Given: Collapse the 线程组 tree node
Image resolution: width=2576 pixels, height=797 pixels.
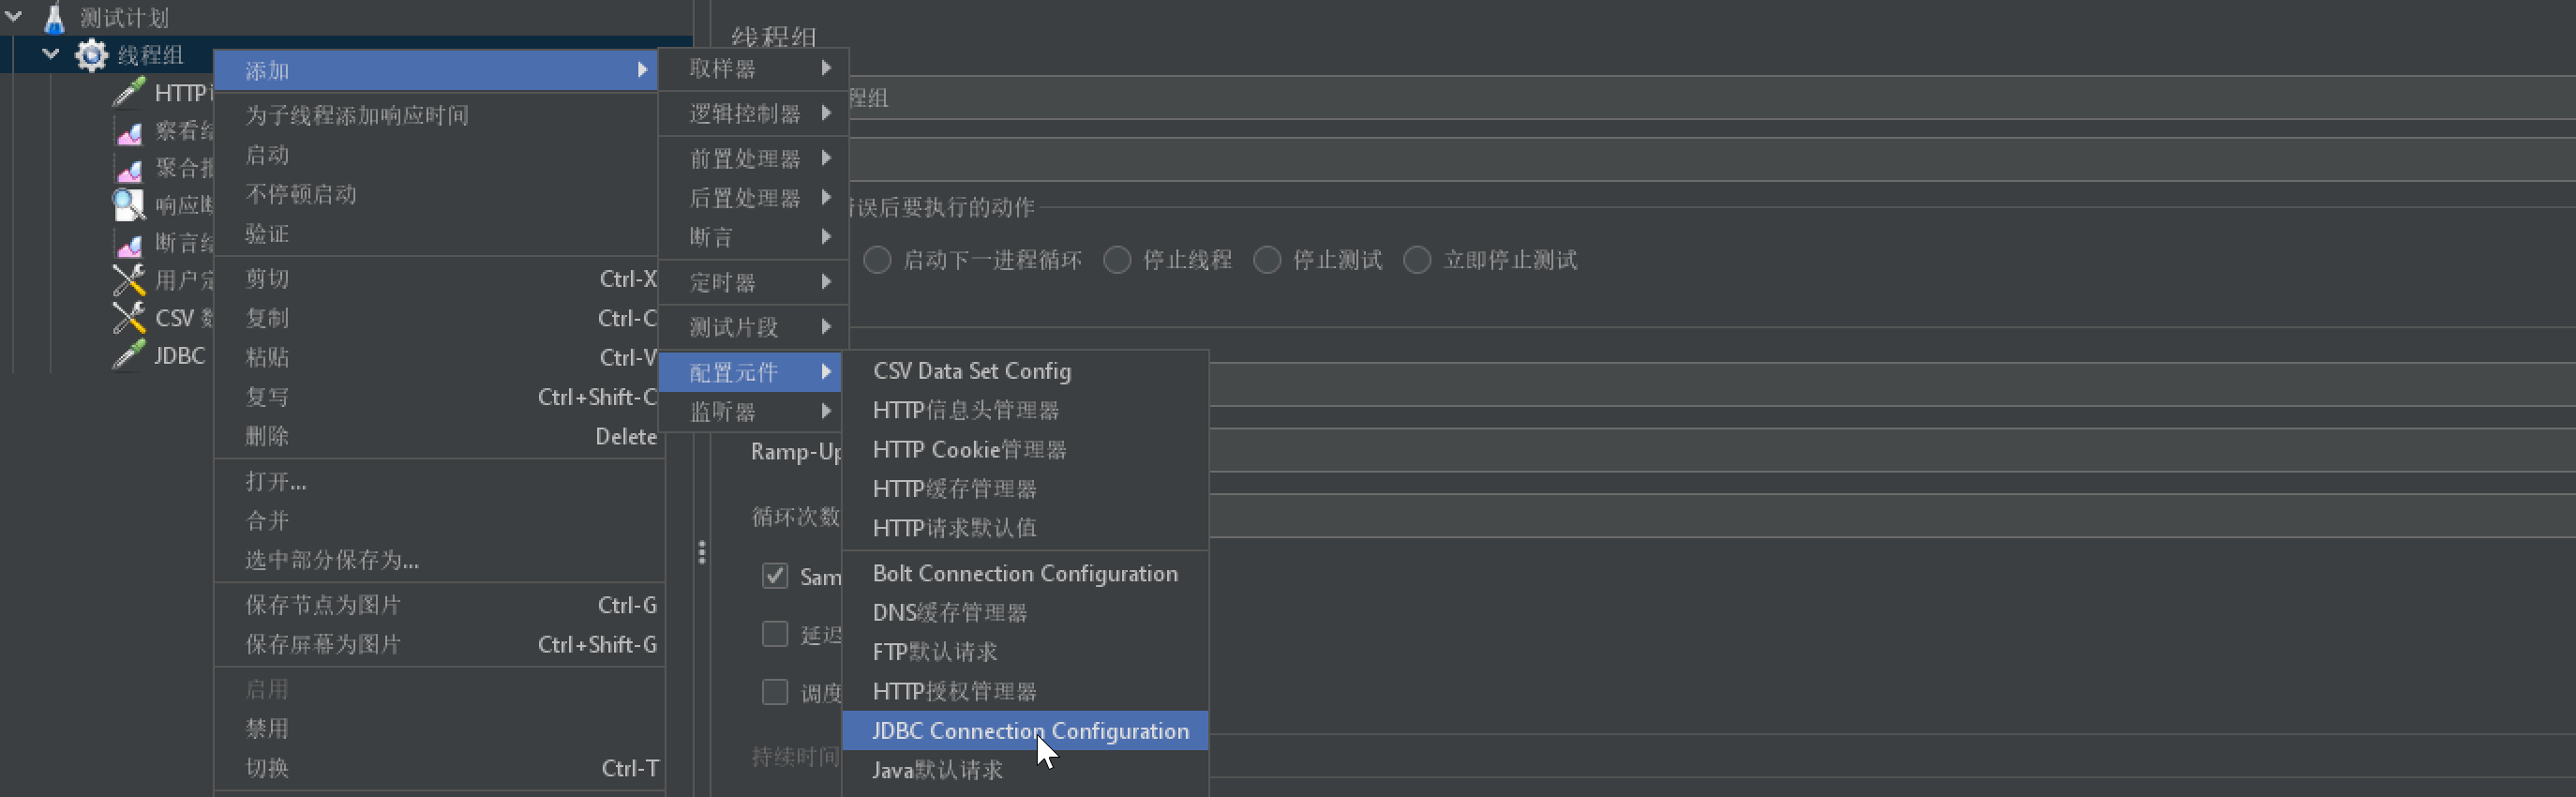Looking at the screenshot, I should click(x=50, y=54).
